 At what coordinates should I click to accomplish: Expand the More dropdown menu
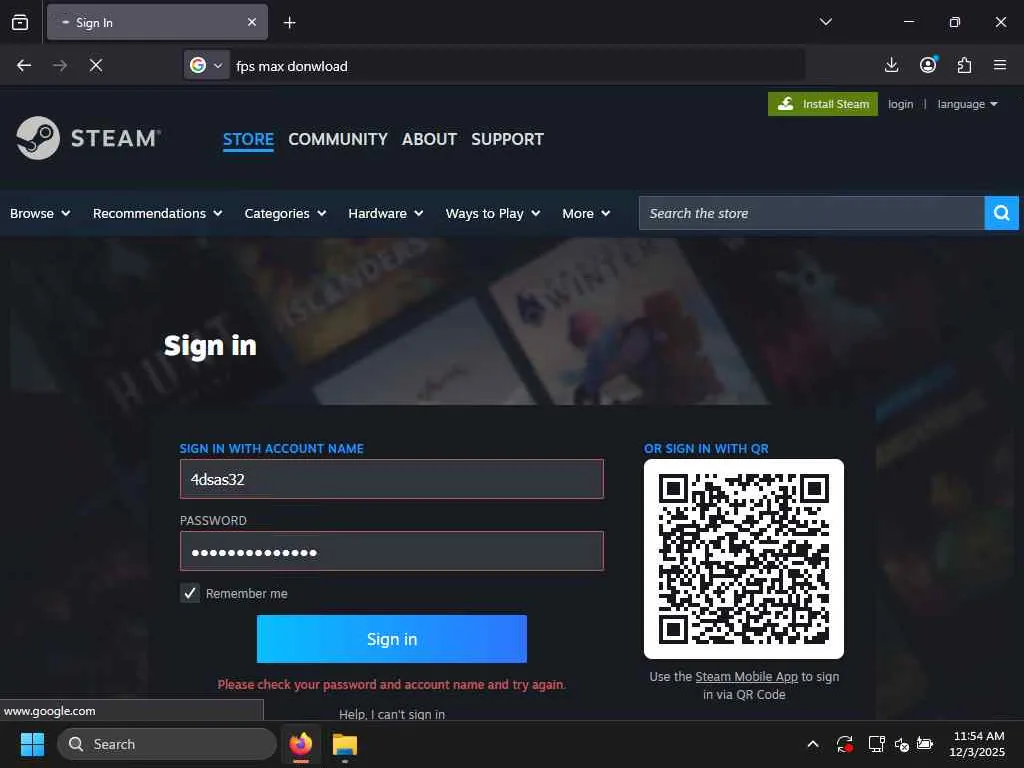click(x=586, y=214)
